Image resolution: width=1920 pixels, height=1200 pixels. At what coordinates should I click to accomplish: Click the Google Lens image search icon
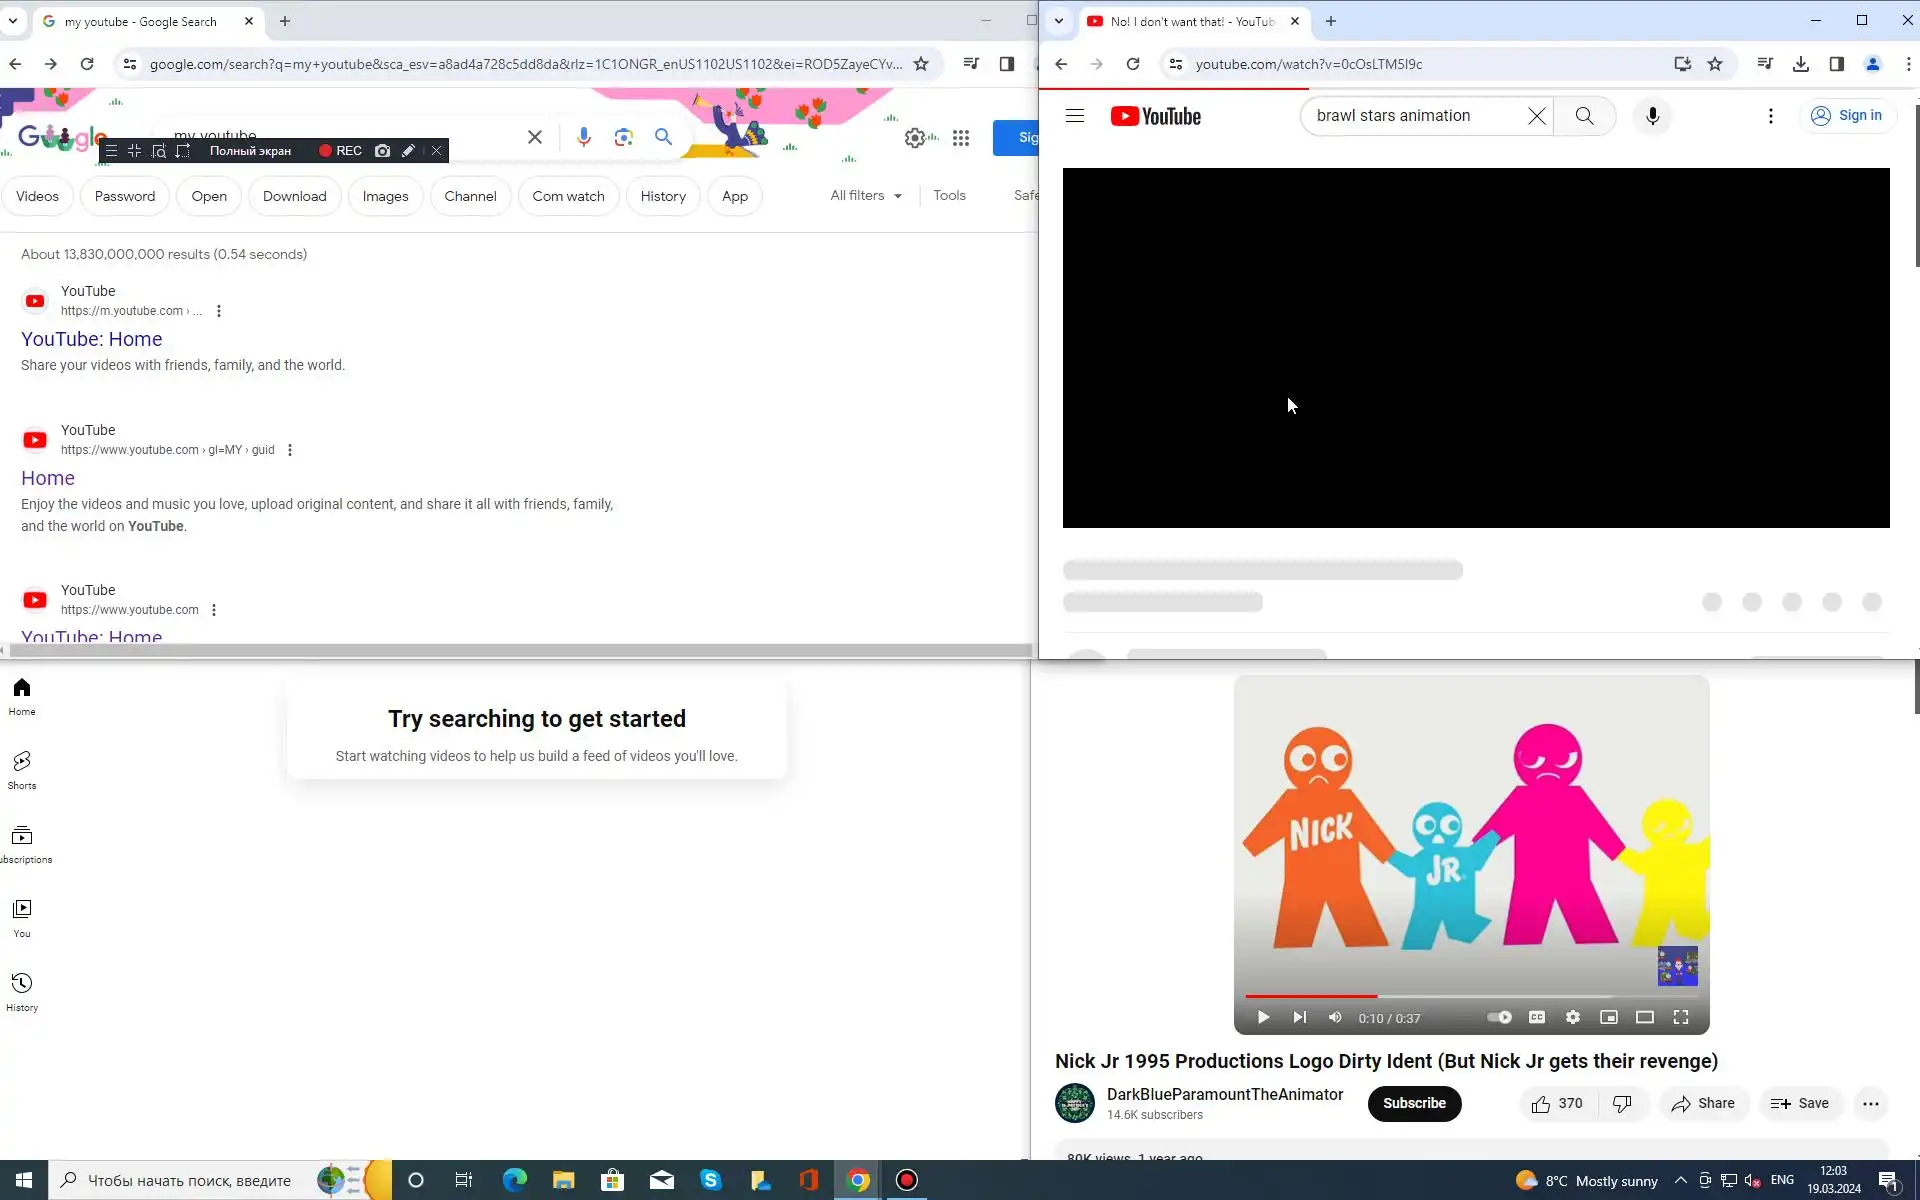[624, 137]
